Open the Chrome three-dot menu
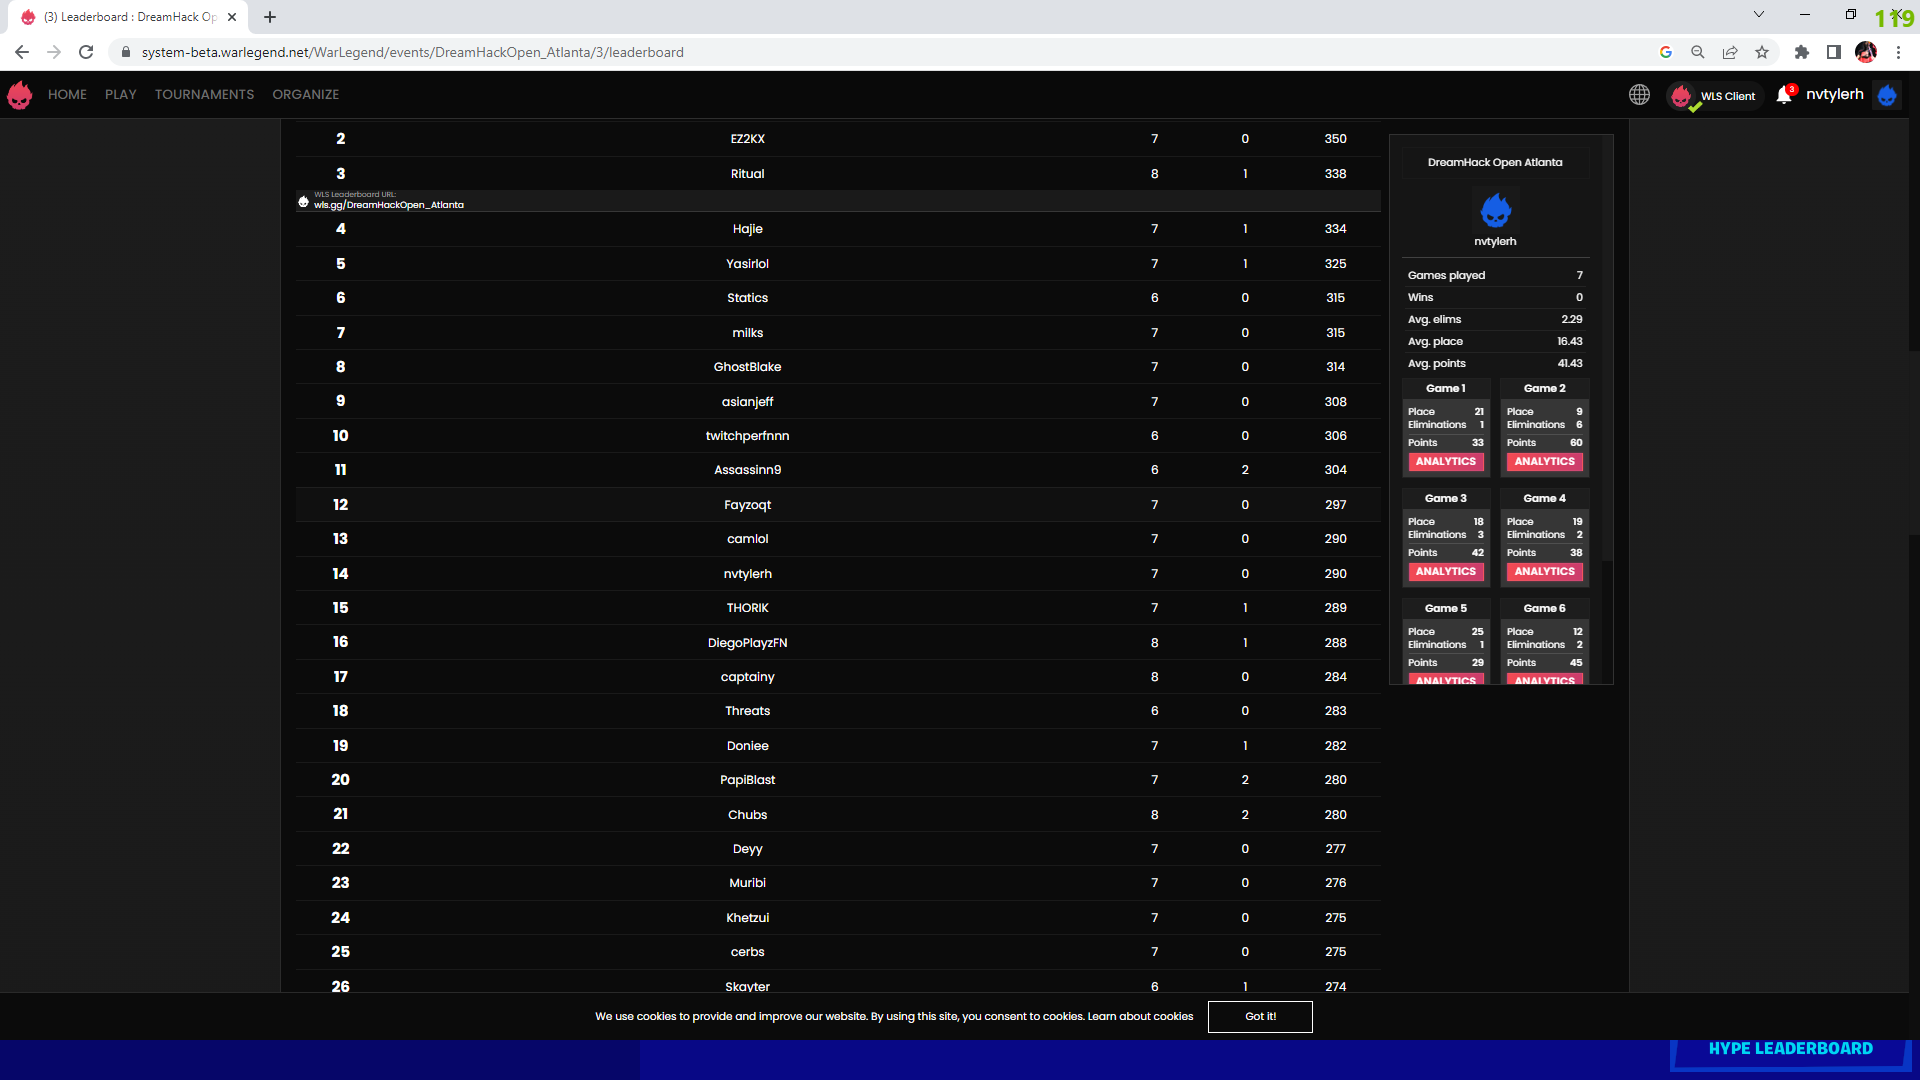Image resolution: width=1920 pixels, height=1080 pixels. (x=1898, y=52)
